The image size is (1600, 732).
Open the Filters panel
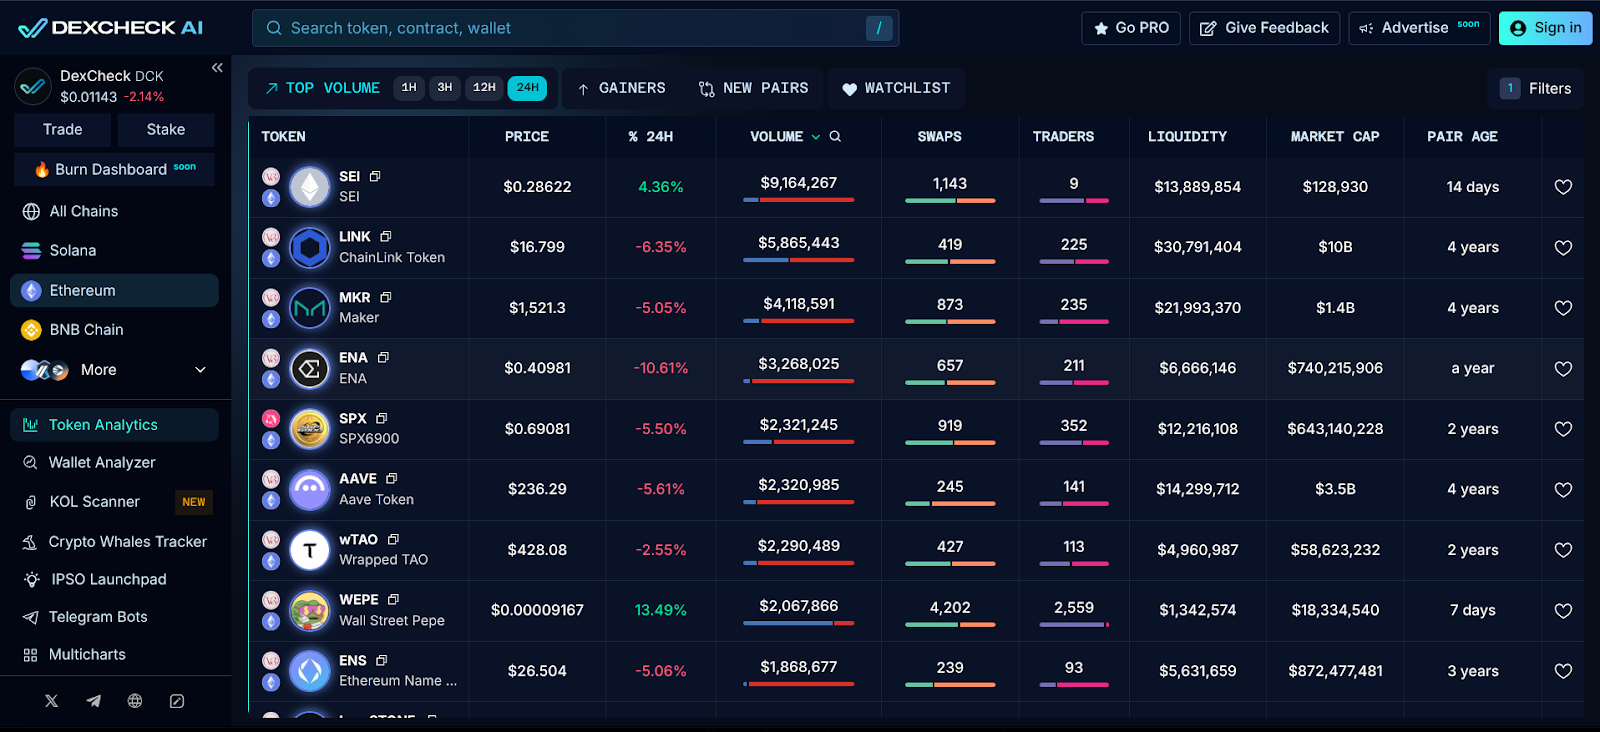click(1535, 88)
